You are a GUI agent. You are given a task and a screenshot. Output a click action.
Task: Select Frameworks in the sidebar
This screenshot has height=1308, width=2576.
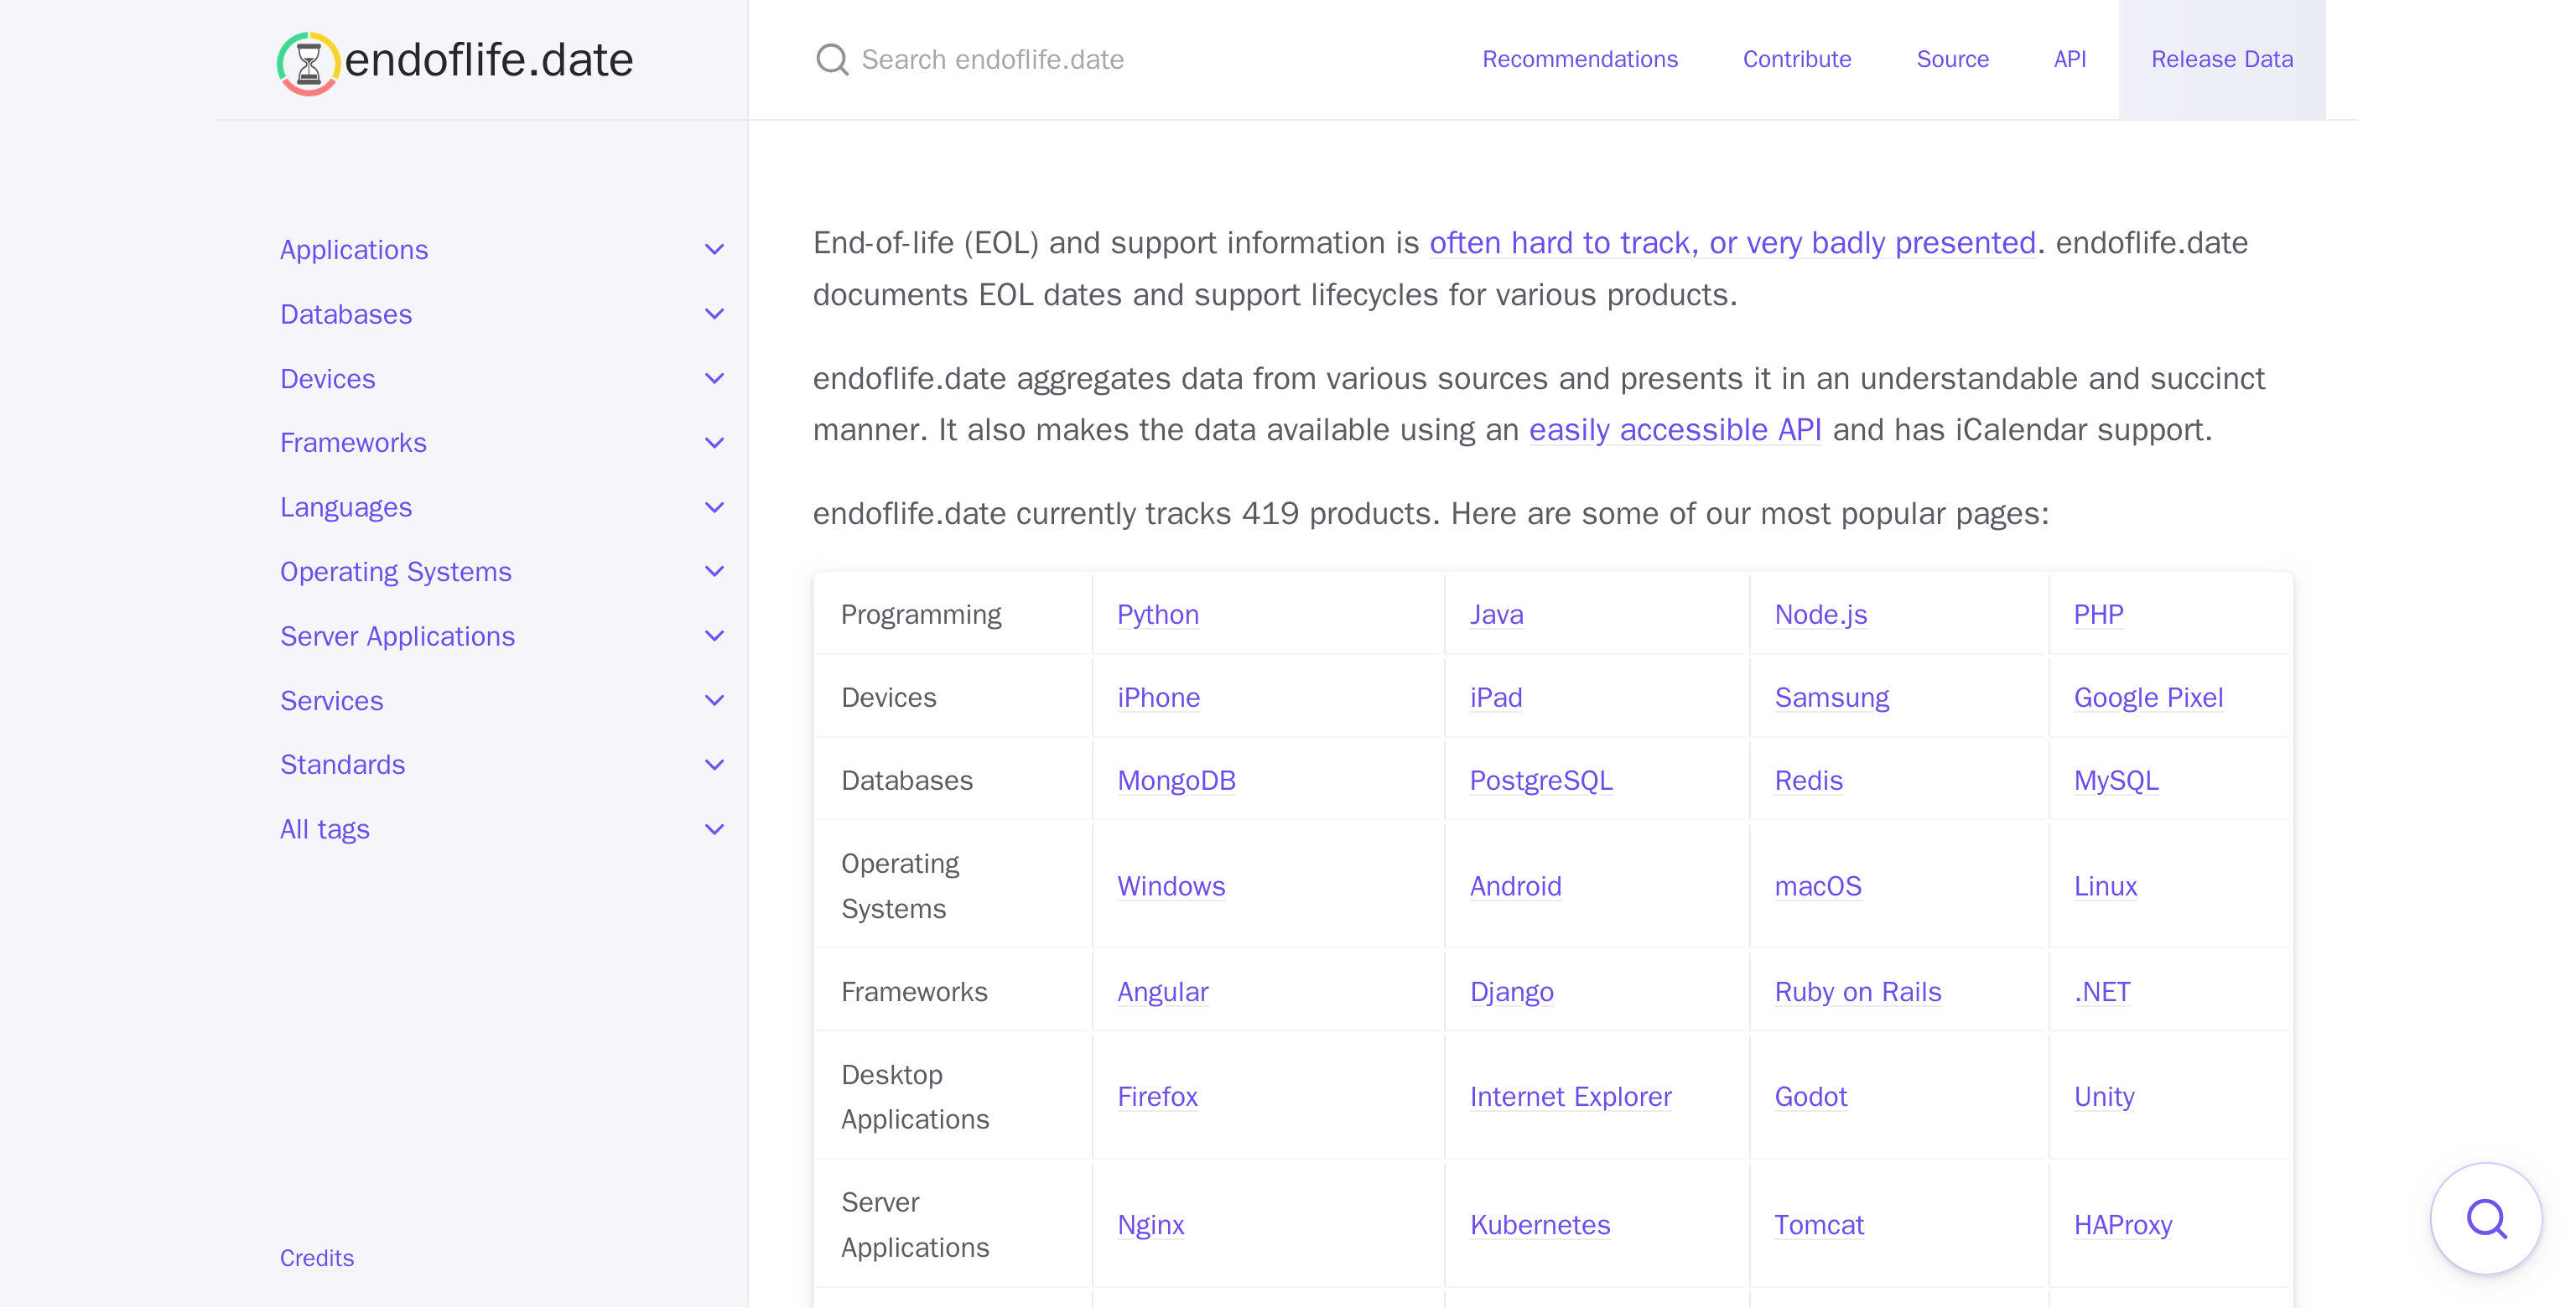353,442
